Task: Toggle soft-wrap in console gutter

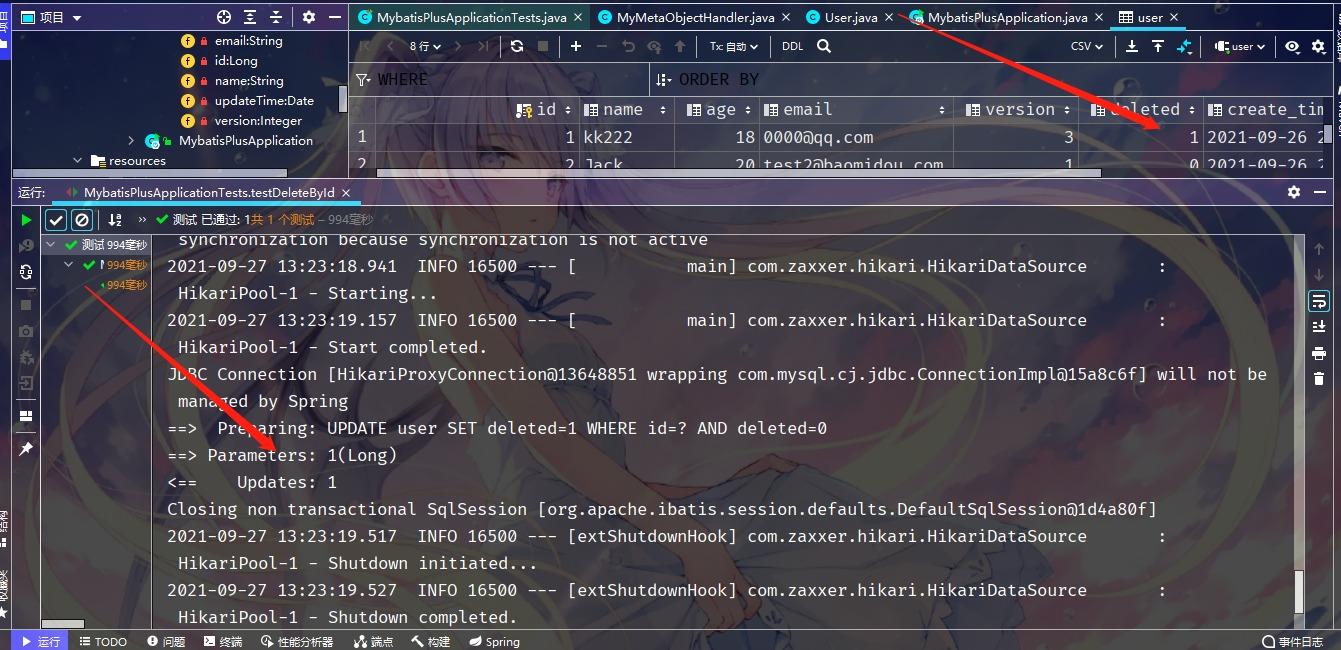Action: [x=1319, y=301]
